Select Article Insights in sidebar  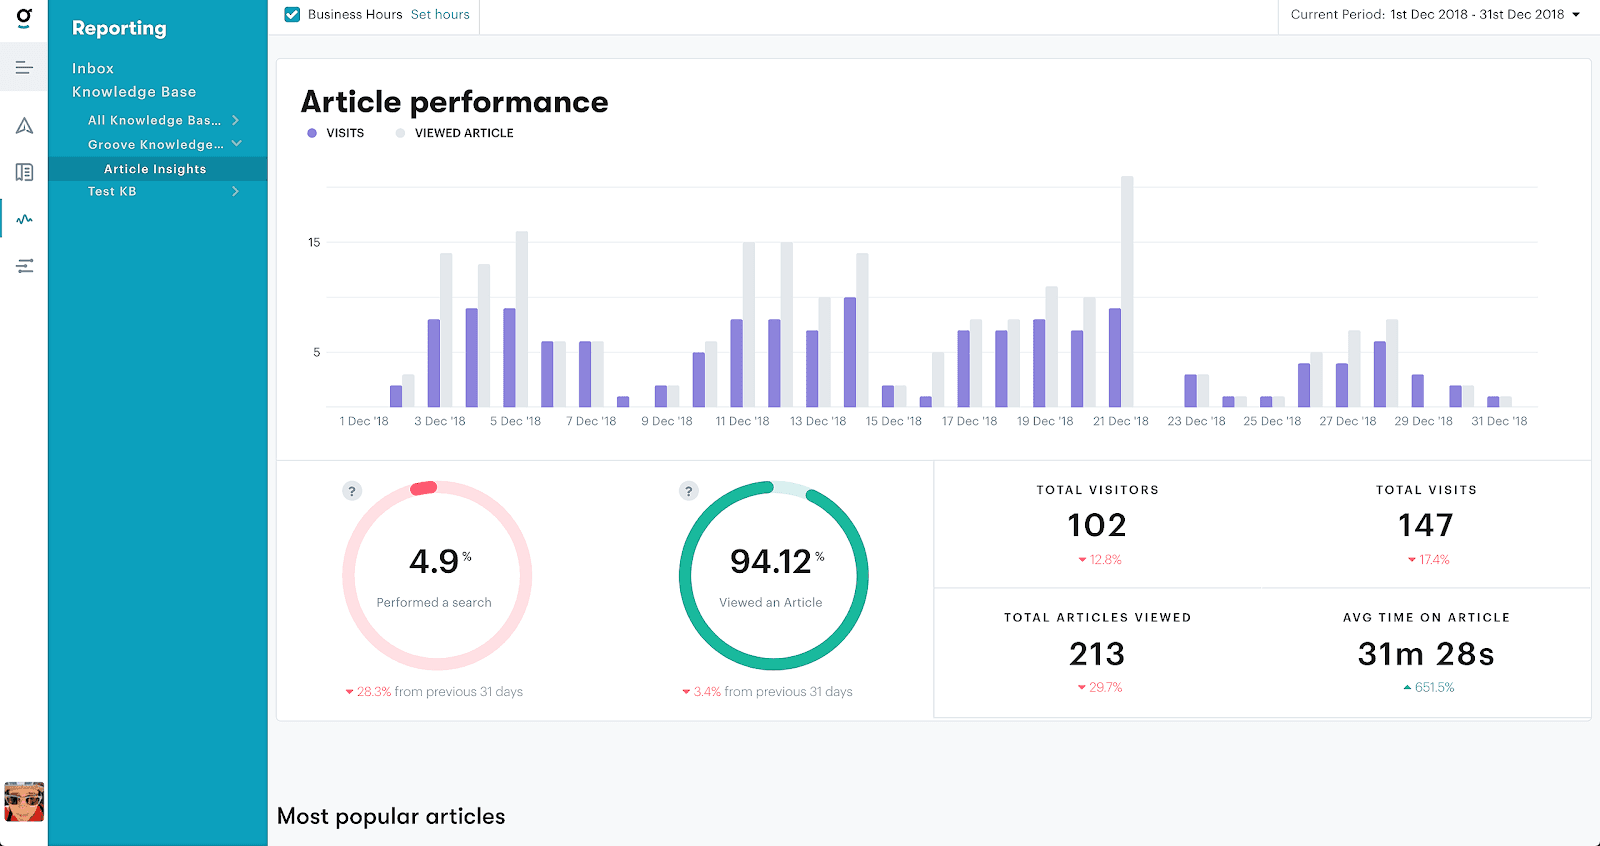[155, 169]
